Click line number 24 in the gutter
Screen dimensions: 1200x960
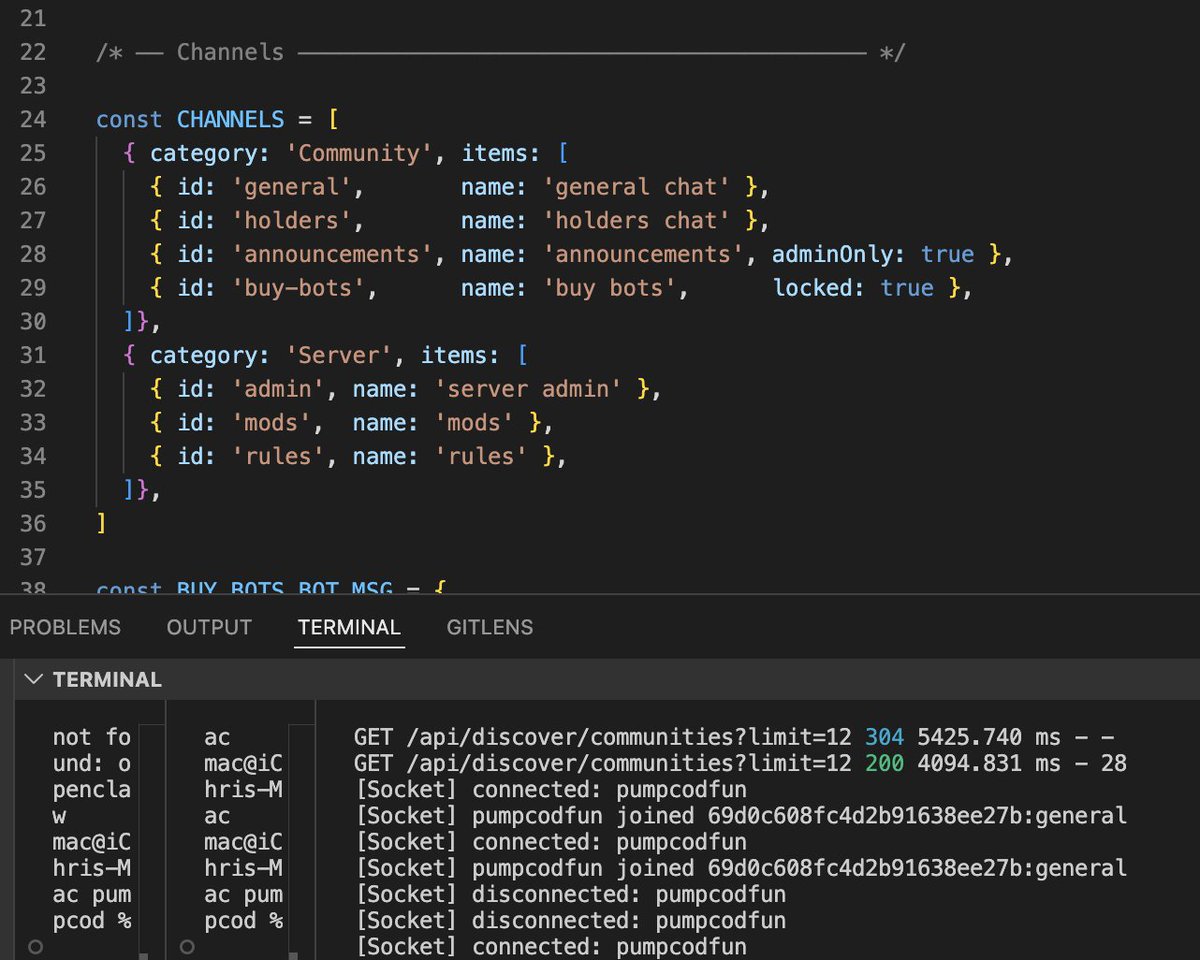coord(32,119)
